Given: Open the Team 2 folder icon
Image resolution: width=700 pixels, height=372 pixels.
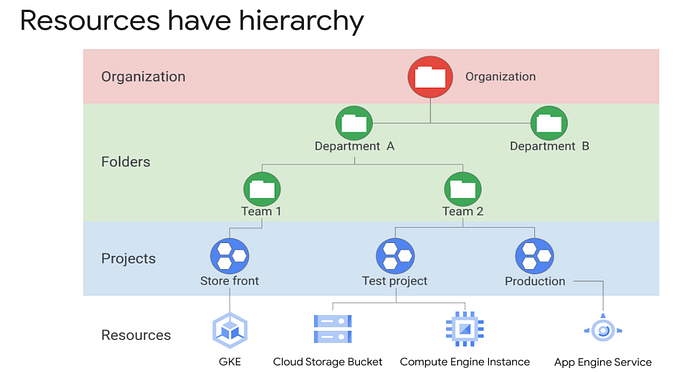Looking at the screenshot, I should [463, 189].
